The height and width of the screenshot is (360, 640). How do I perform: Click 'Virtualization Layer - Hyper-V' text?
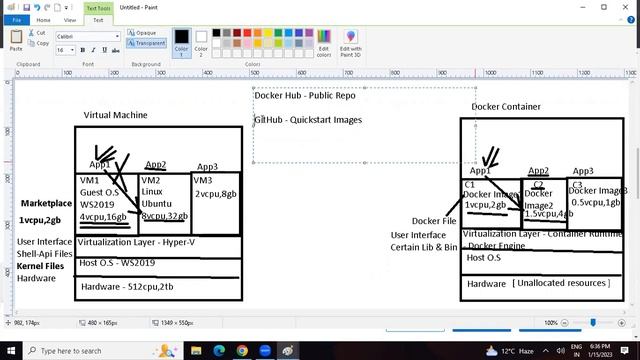136,242
